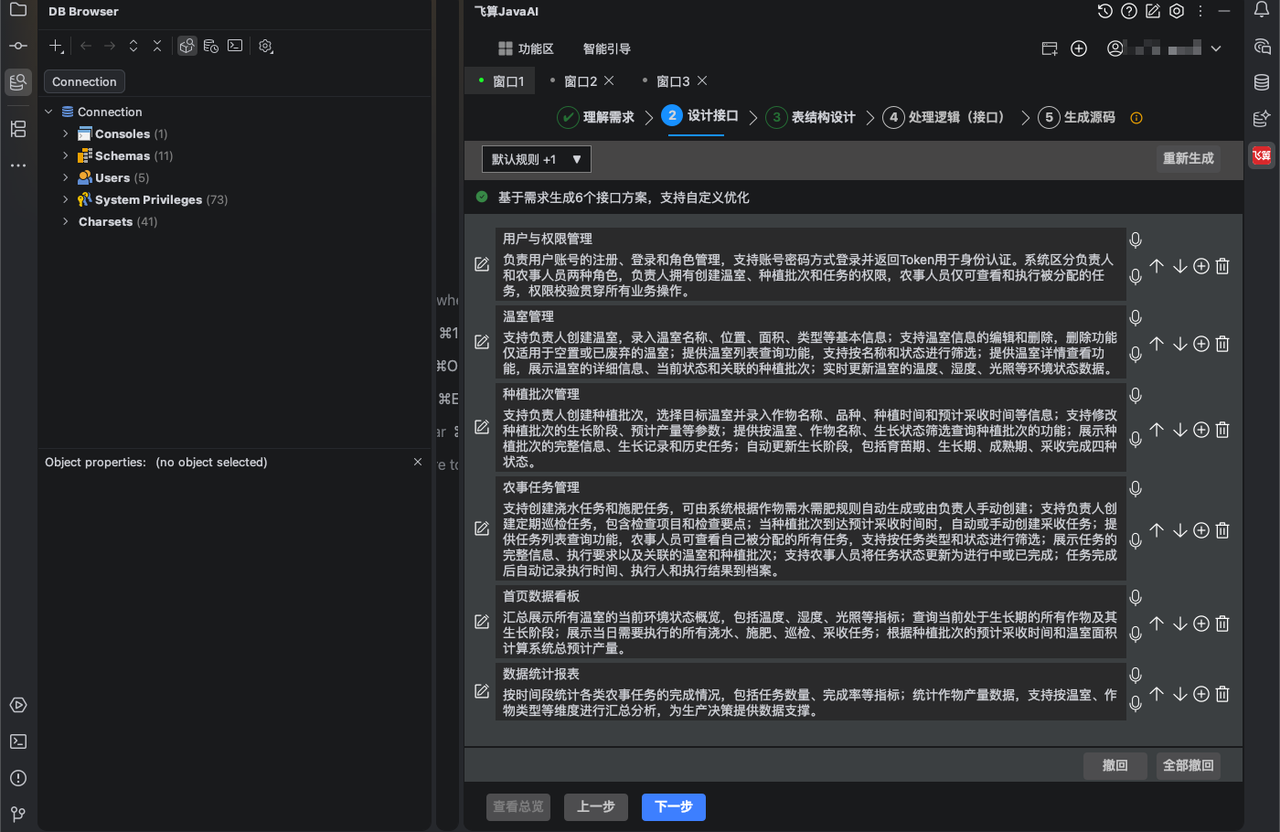This screenshot has width=1280, height=832.
Task: Open the 功能区 tab
Action: 526,49
